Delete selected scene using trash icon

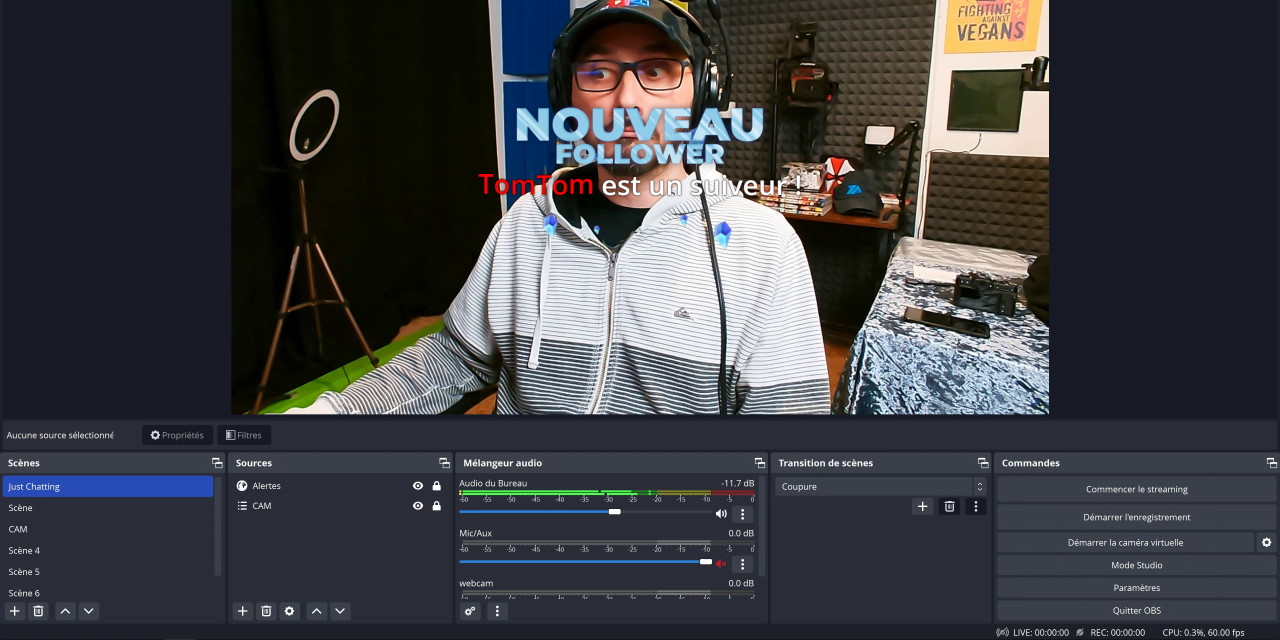39,611
